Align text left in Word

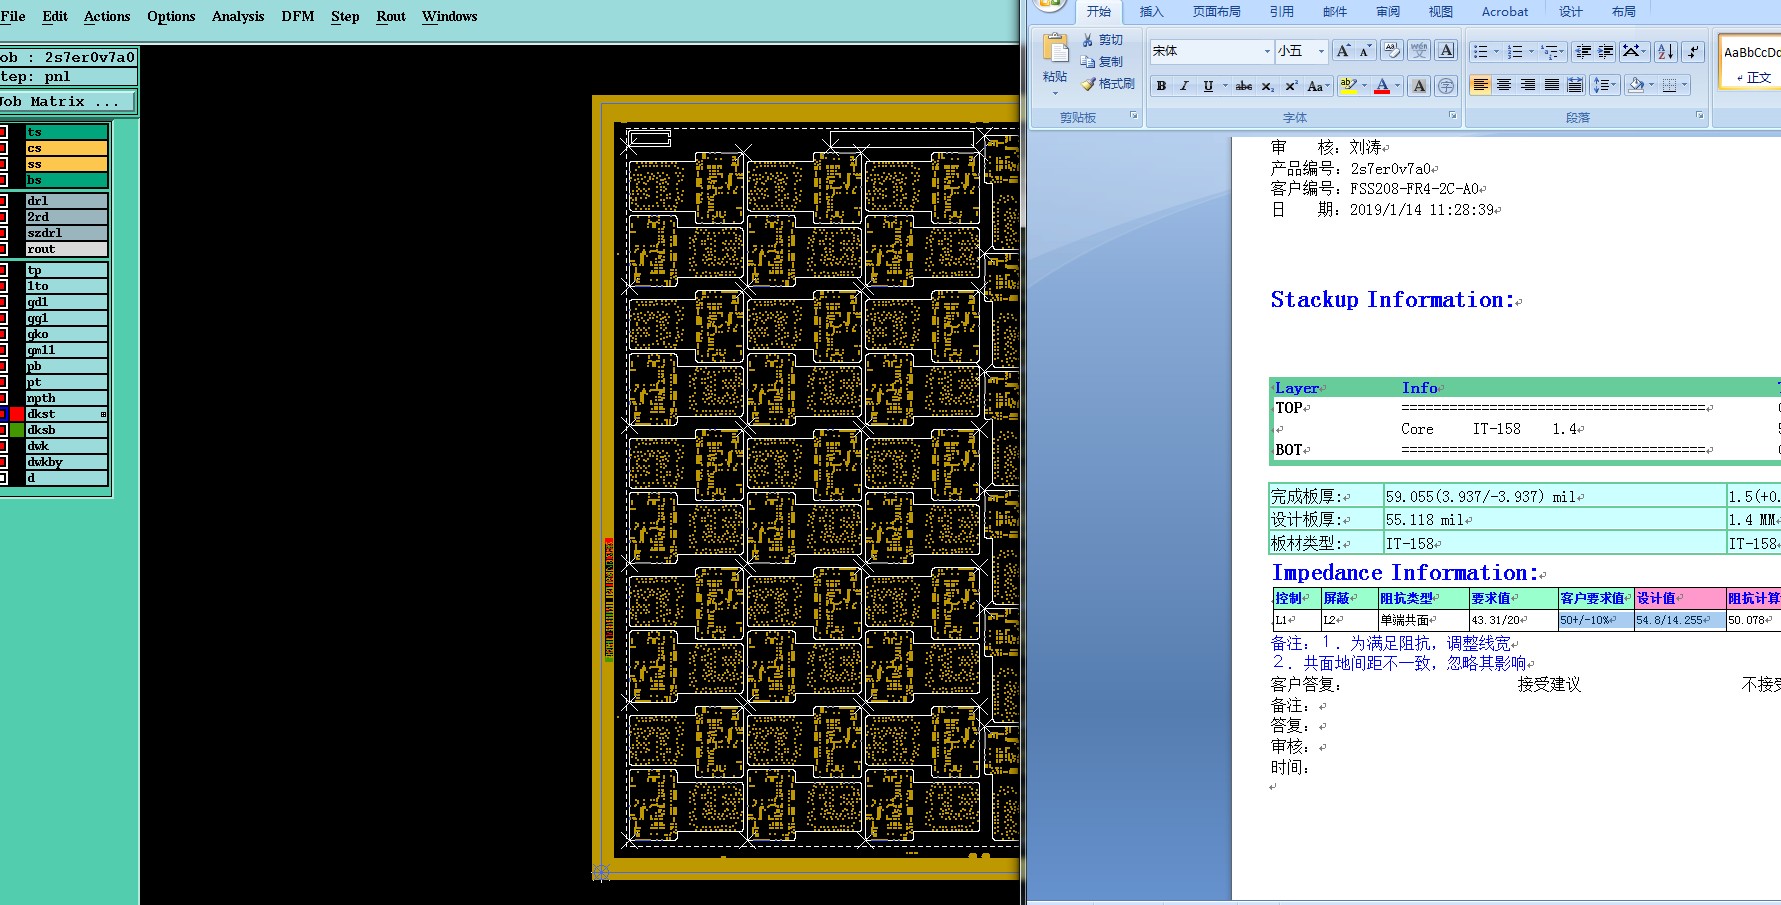click(1481, 85)
